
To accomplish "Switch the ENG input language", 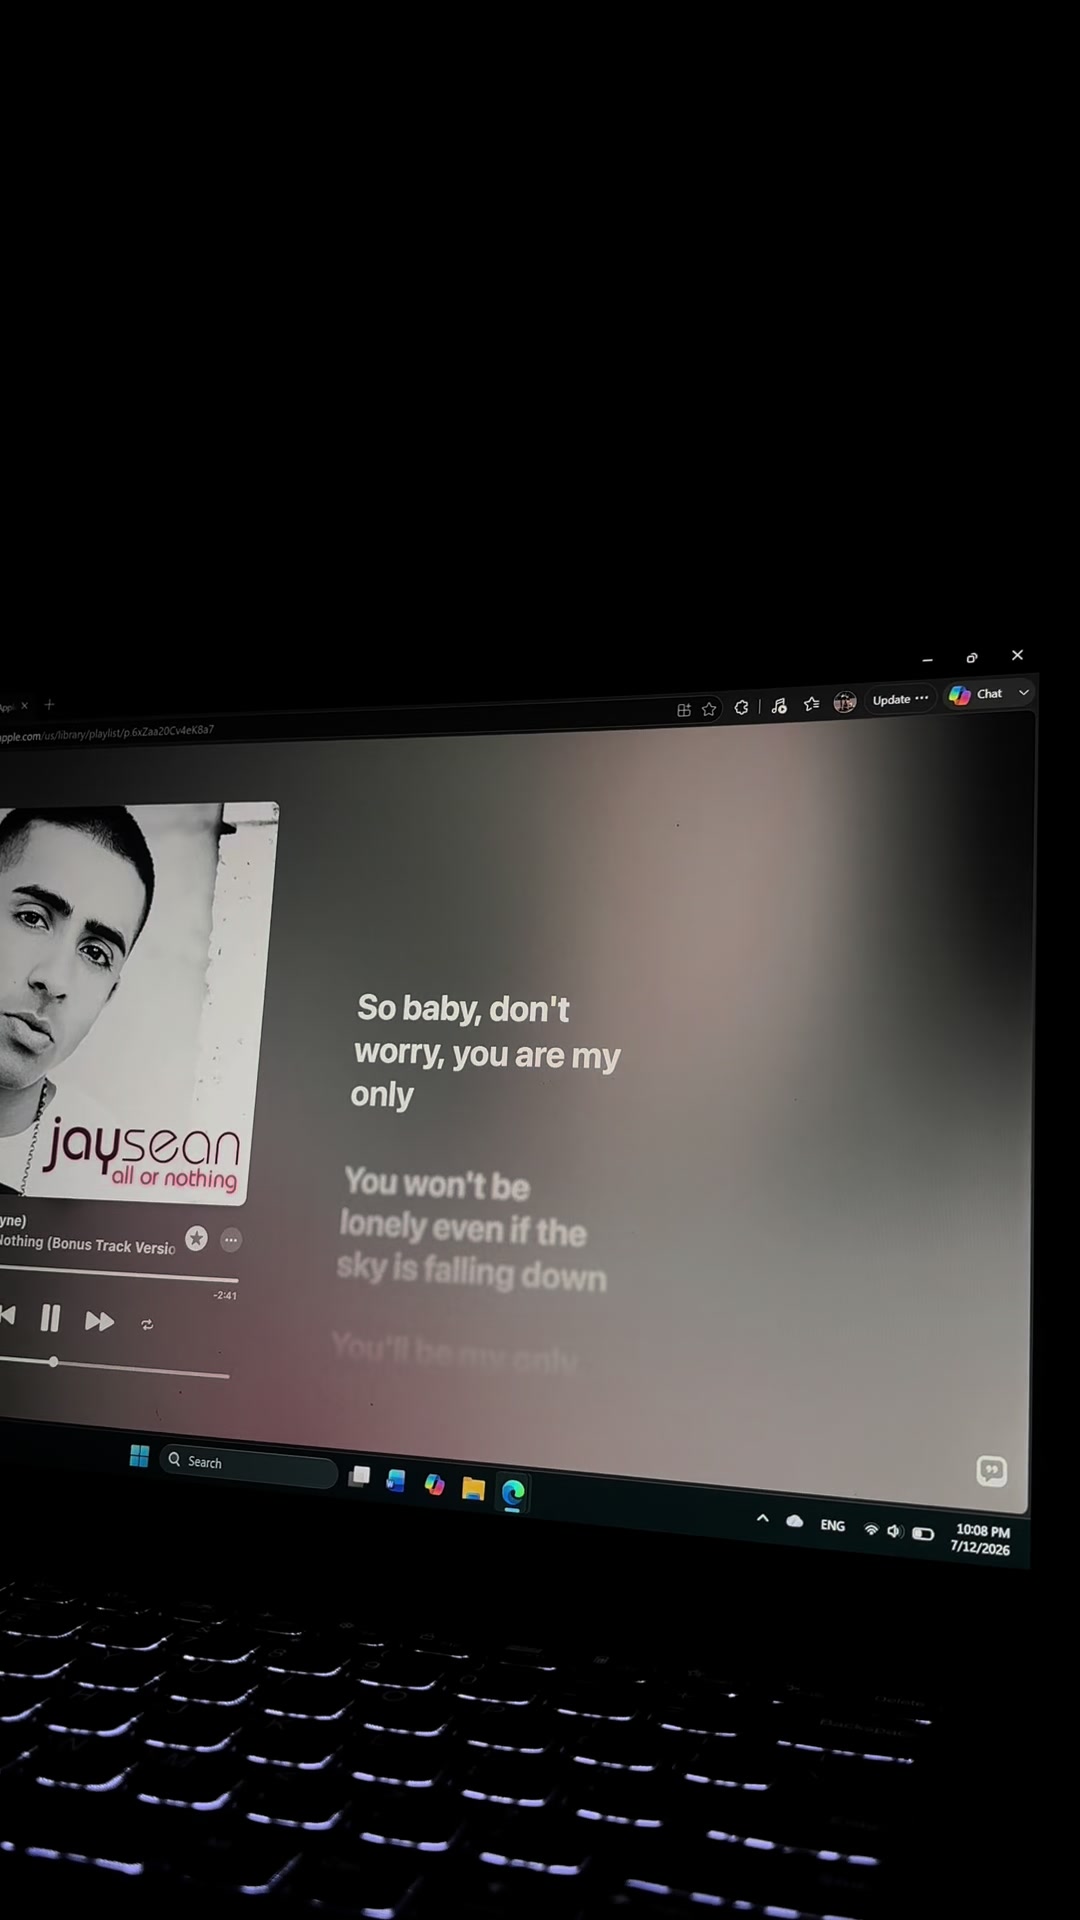I will [x=832, y=1525].
